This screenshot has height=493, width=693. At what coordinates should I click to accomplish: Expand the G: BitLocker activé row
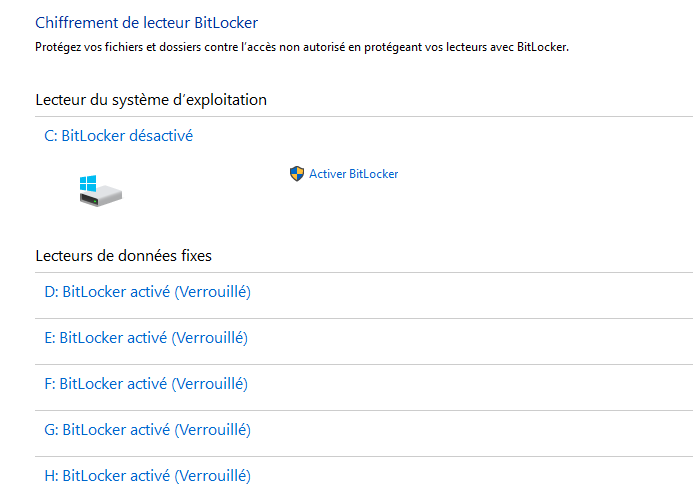pos(147,430)
